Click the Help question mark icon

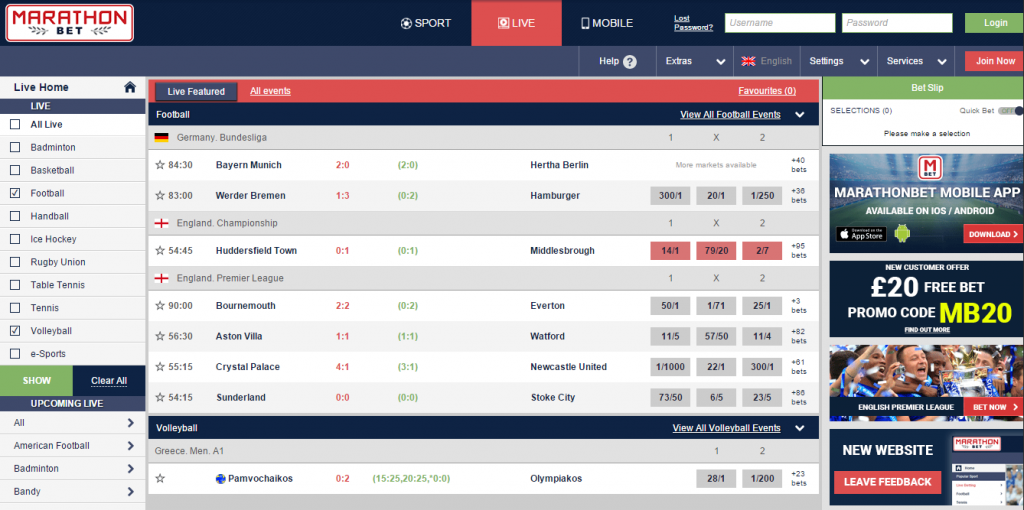point(630,62)
